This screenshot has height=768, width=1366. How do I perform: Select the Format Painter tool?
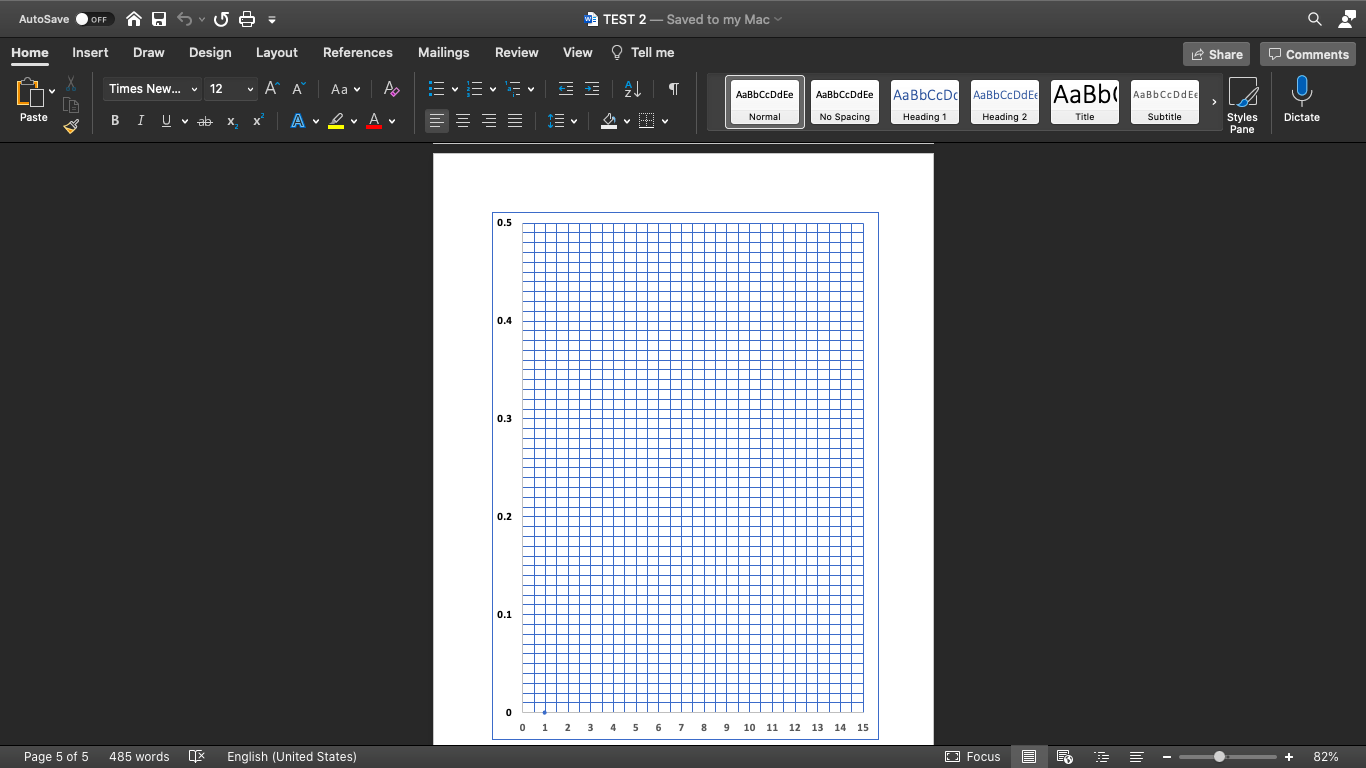(71, 125)
